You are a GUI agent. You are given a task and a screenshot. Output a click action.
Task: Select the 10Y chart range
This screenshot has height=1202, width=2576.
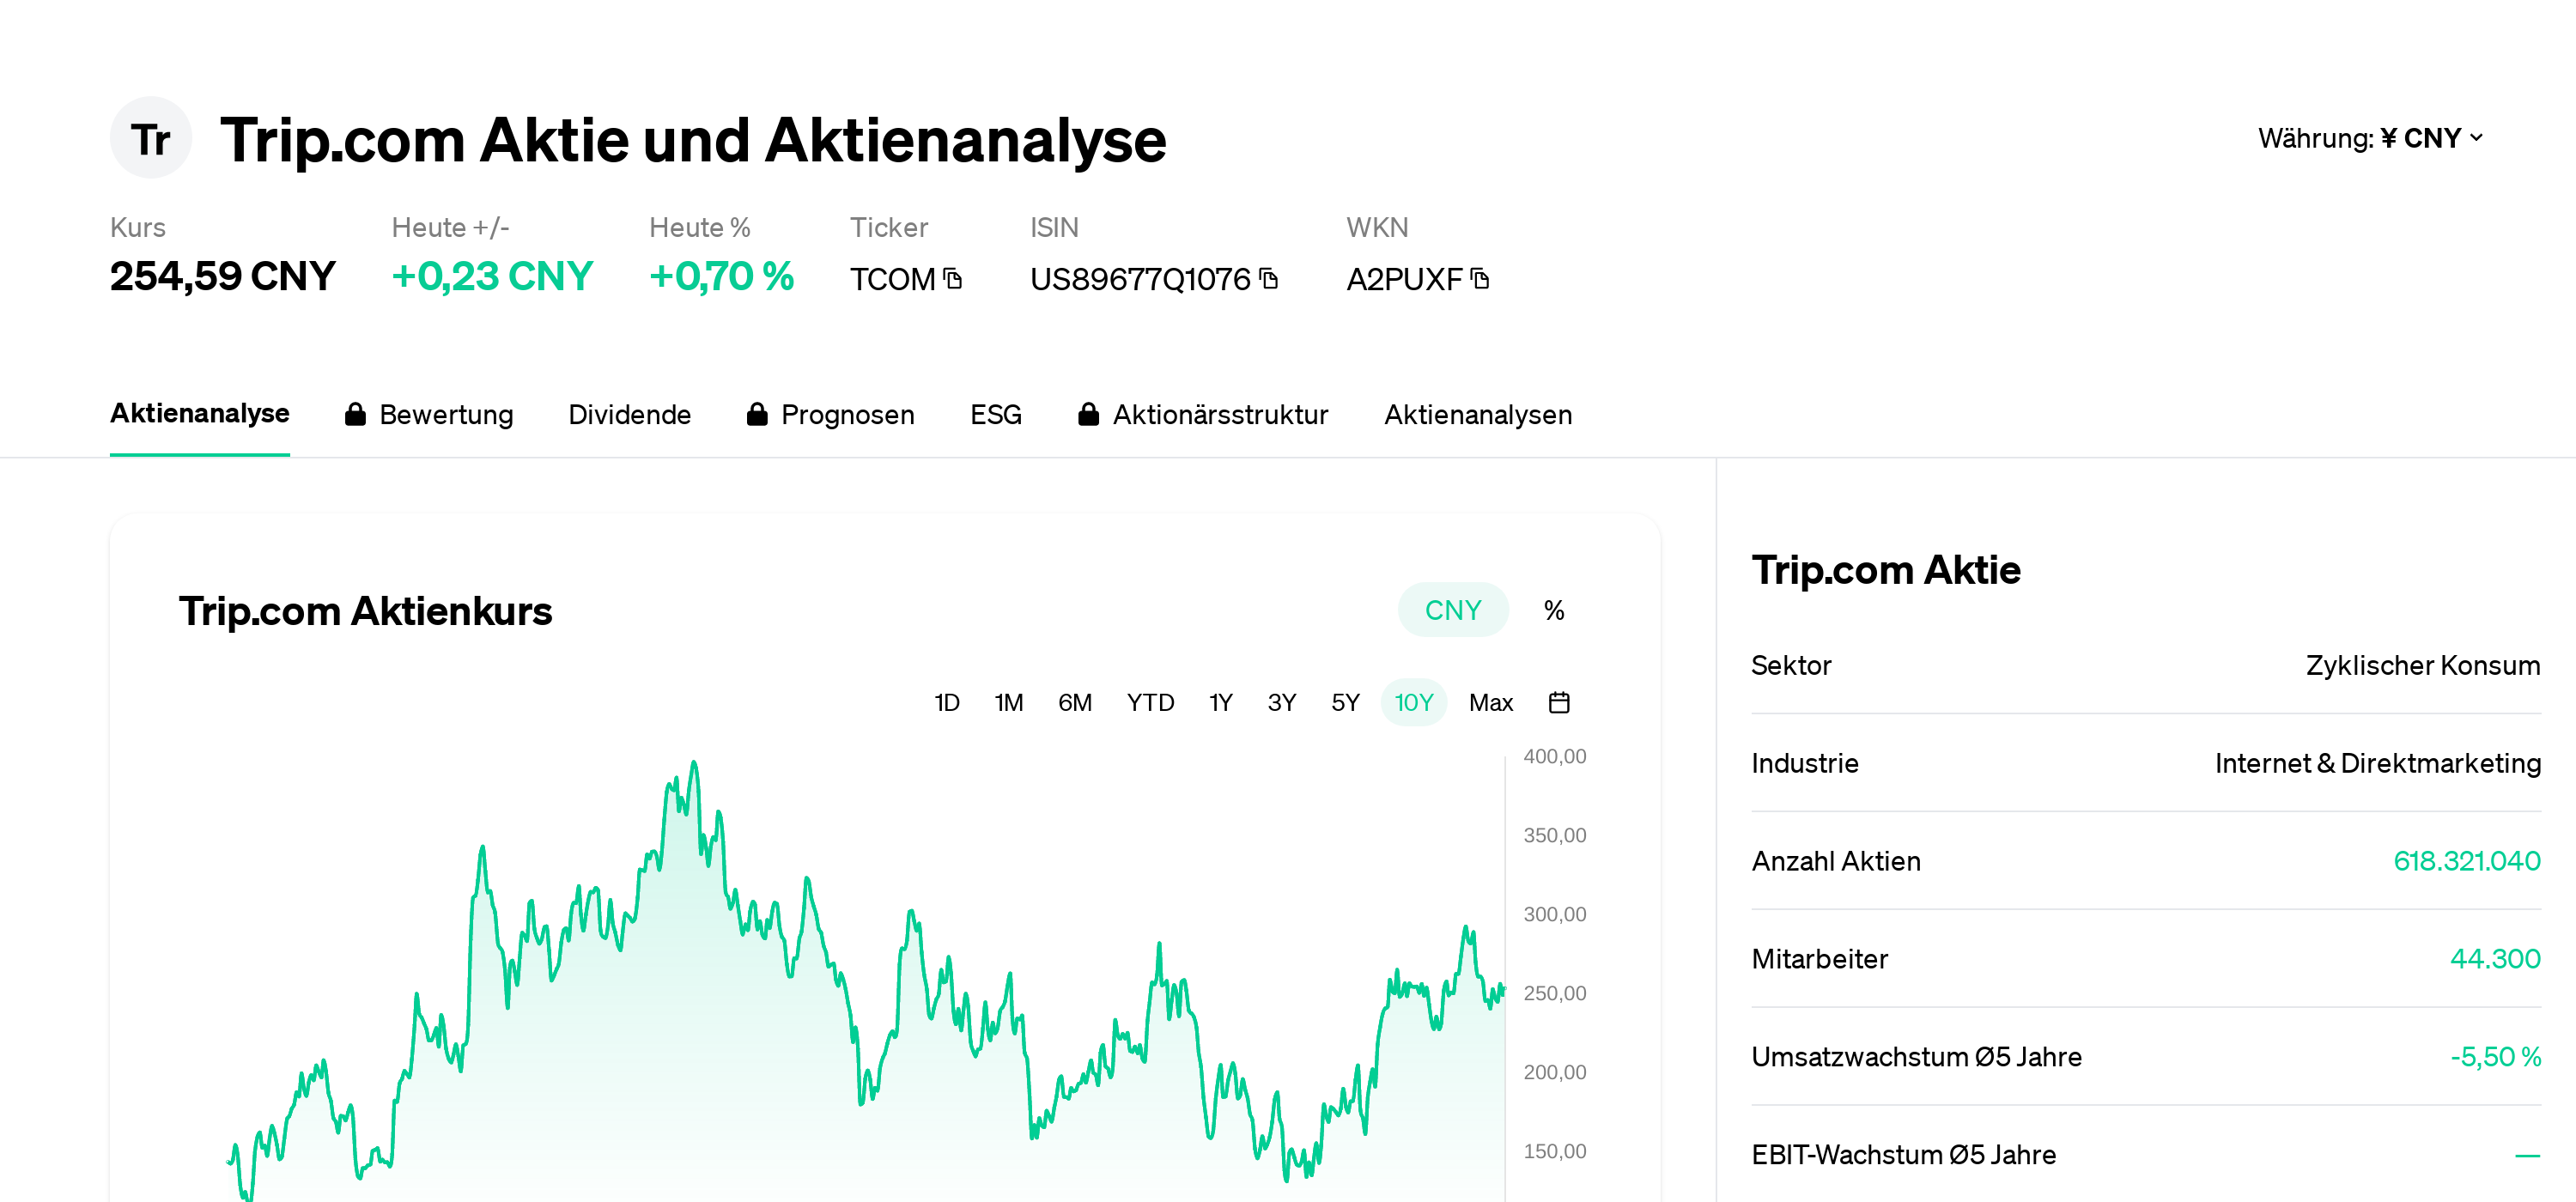tap(1413, 703)
